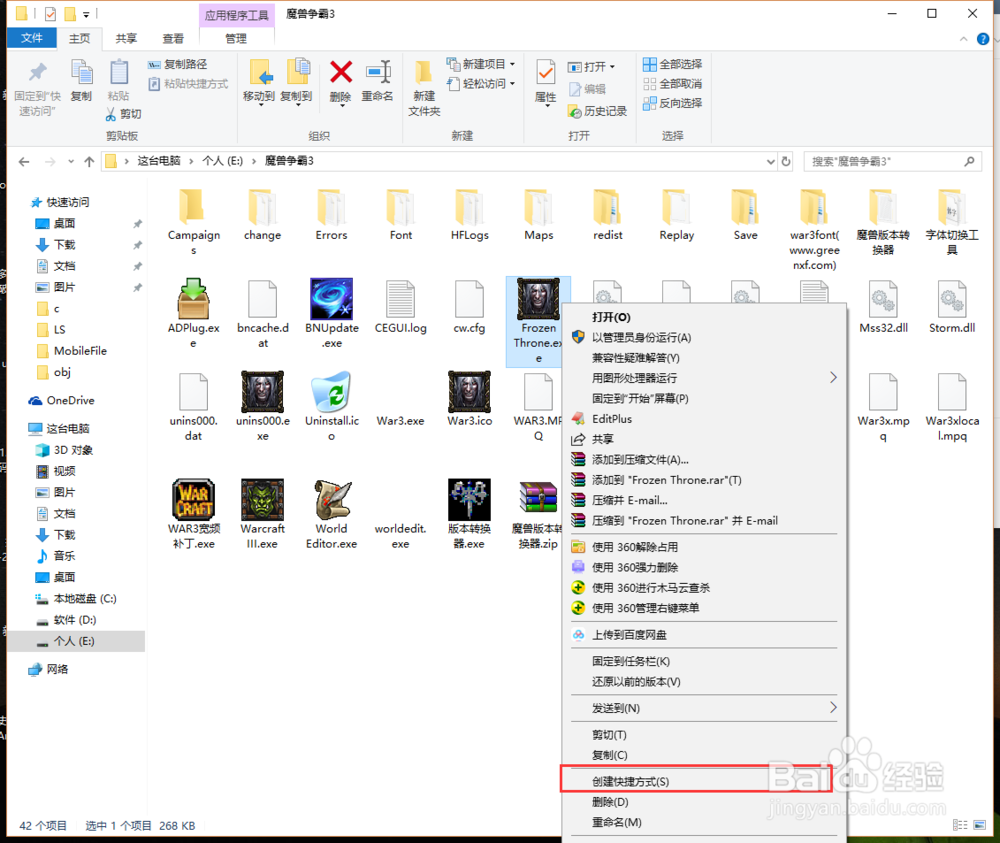The height and width of the screenshot is (843, 1000).
Task: Click Network in navigation pane
Action: (x=48, y=669)
